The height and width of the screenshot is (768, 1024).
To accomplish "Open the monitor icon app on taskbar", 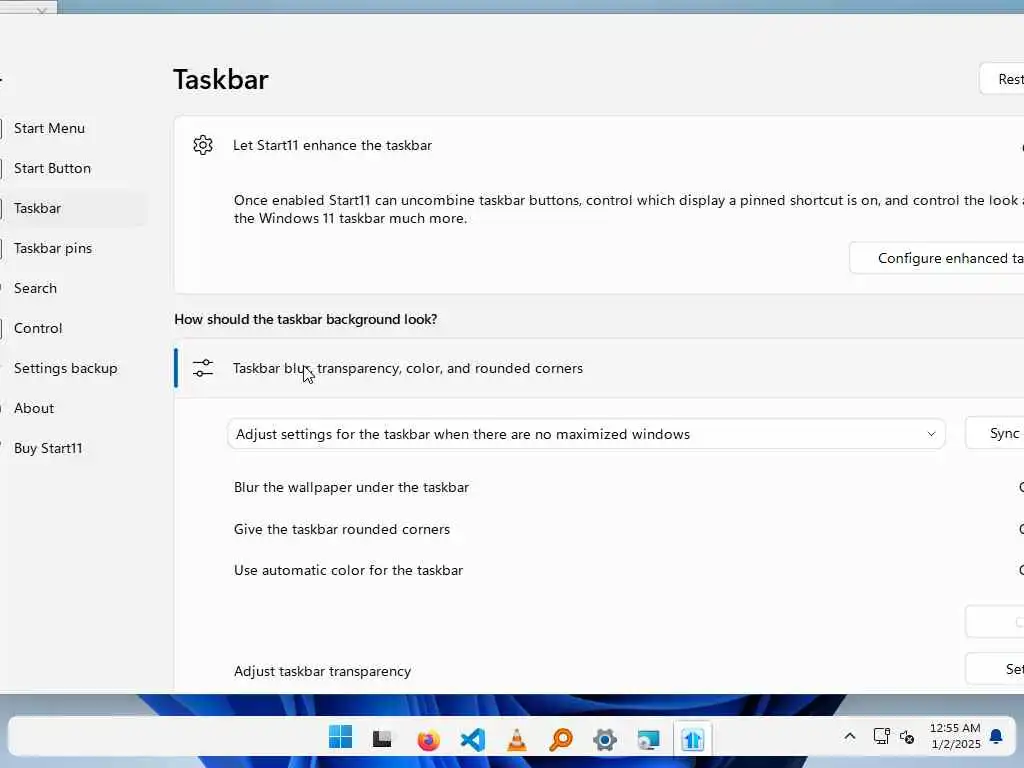I will (648, 740).
